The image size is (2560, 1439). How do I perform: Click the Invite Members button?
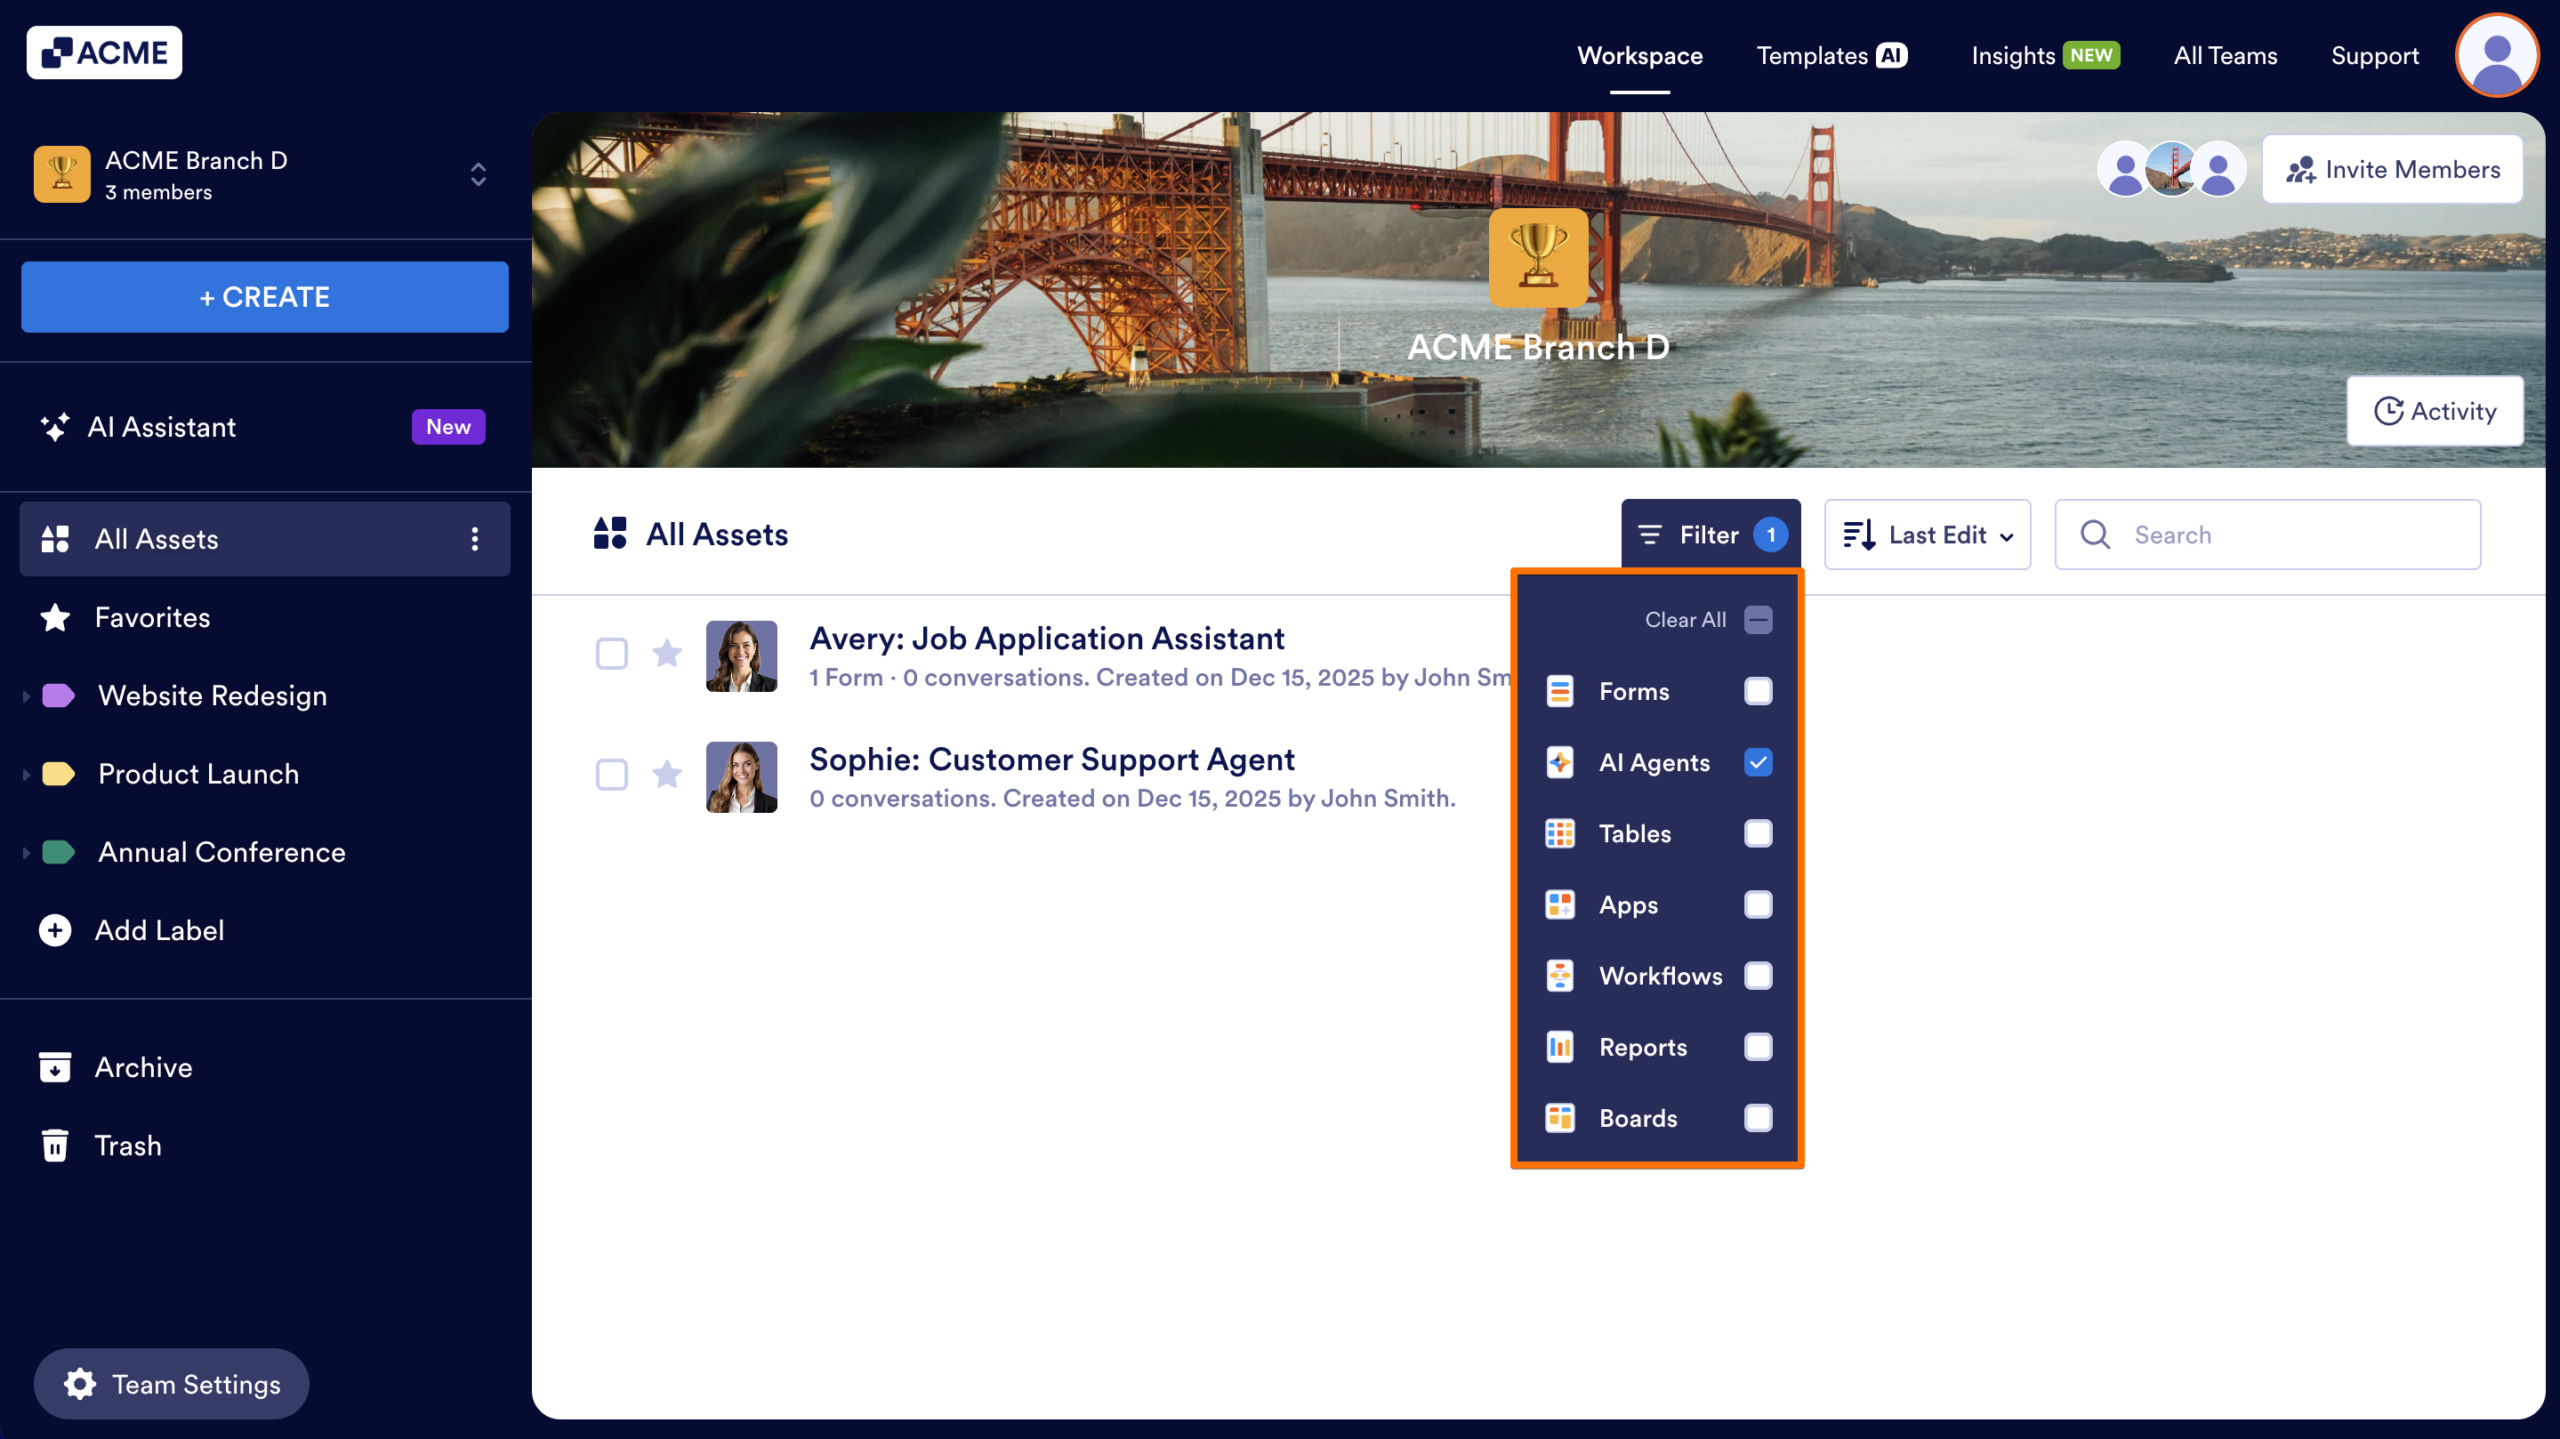pos(2392,168)
